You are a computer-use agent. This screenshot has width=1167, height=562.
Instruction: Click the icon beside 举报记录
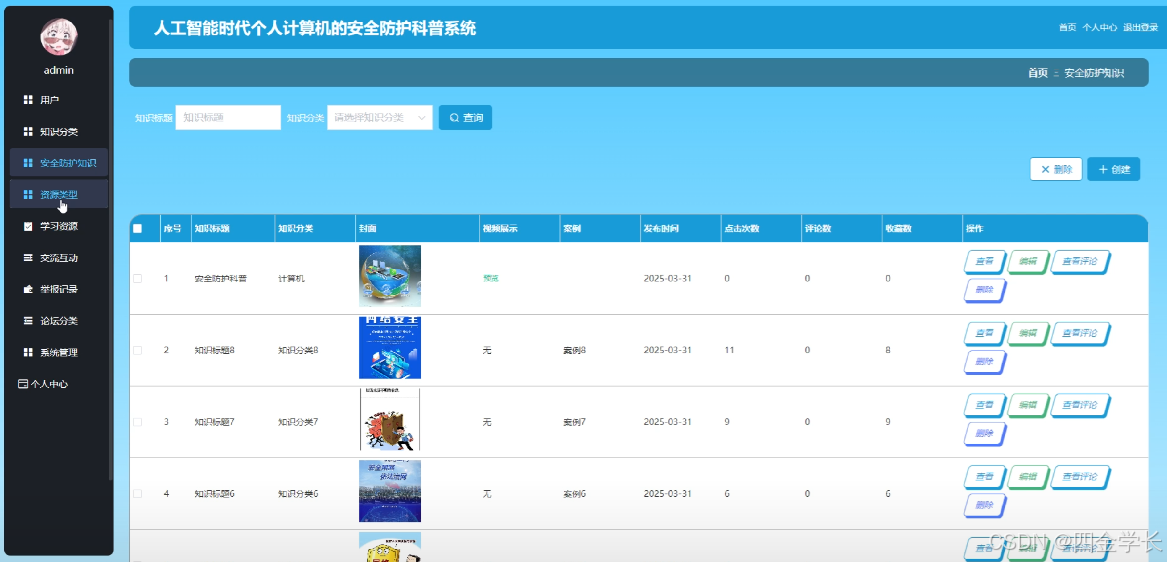pos(28,290)
